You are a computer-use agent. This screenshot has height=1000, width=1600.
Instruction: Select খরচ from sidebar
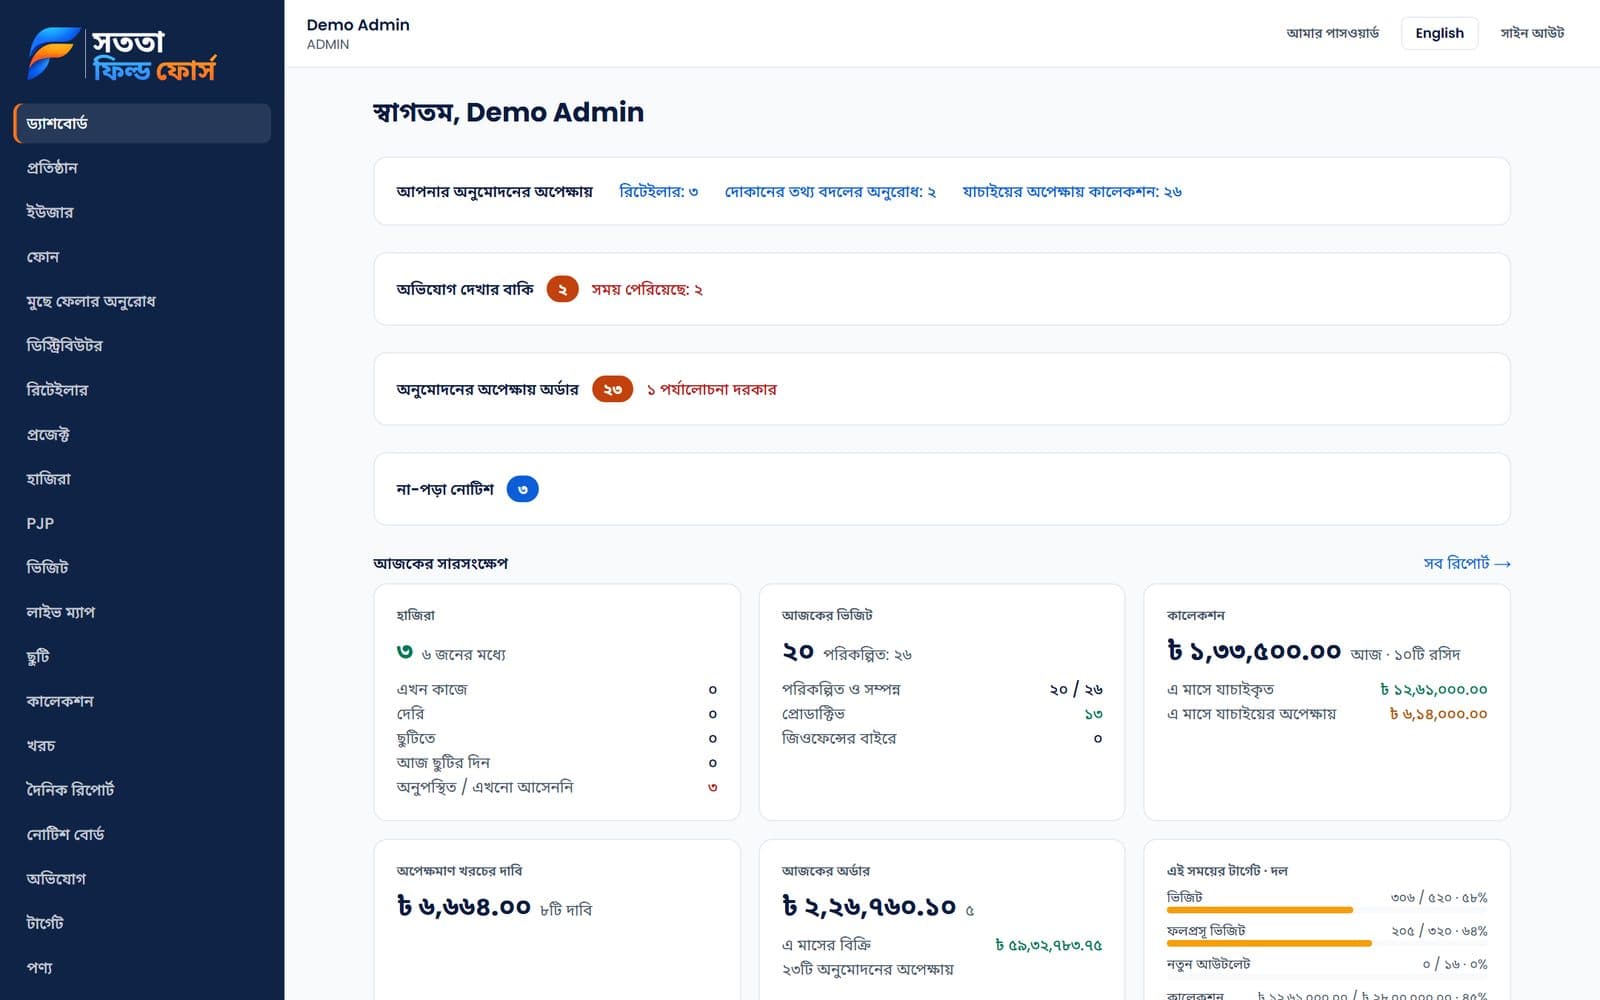point(142,746)
